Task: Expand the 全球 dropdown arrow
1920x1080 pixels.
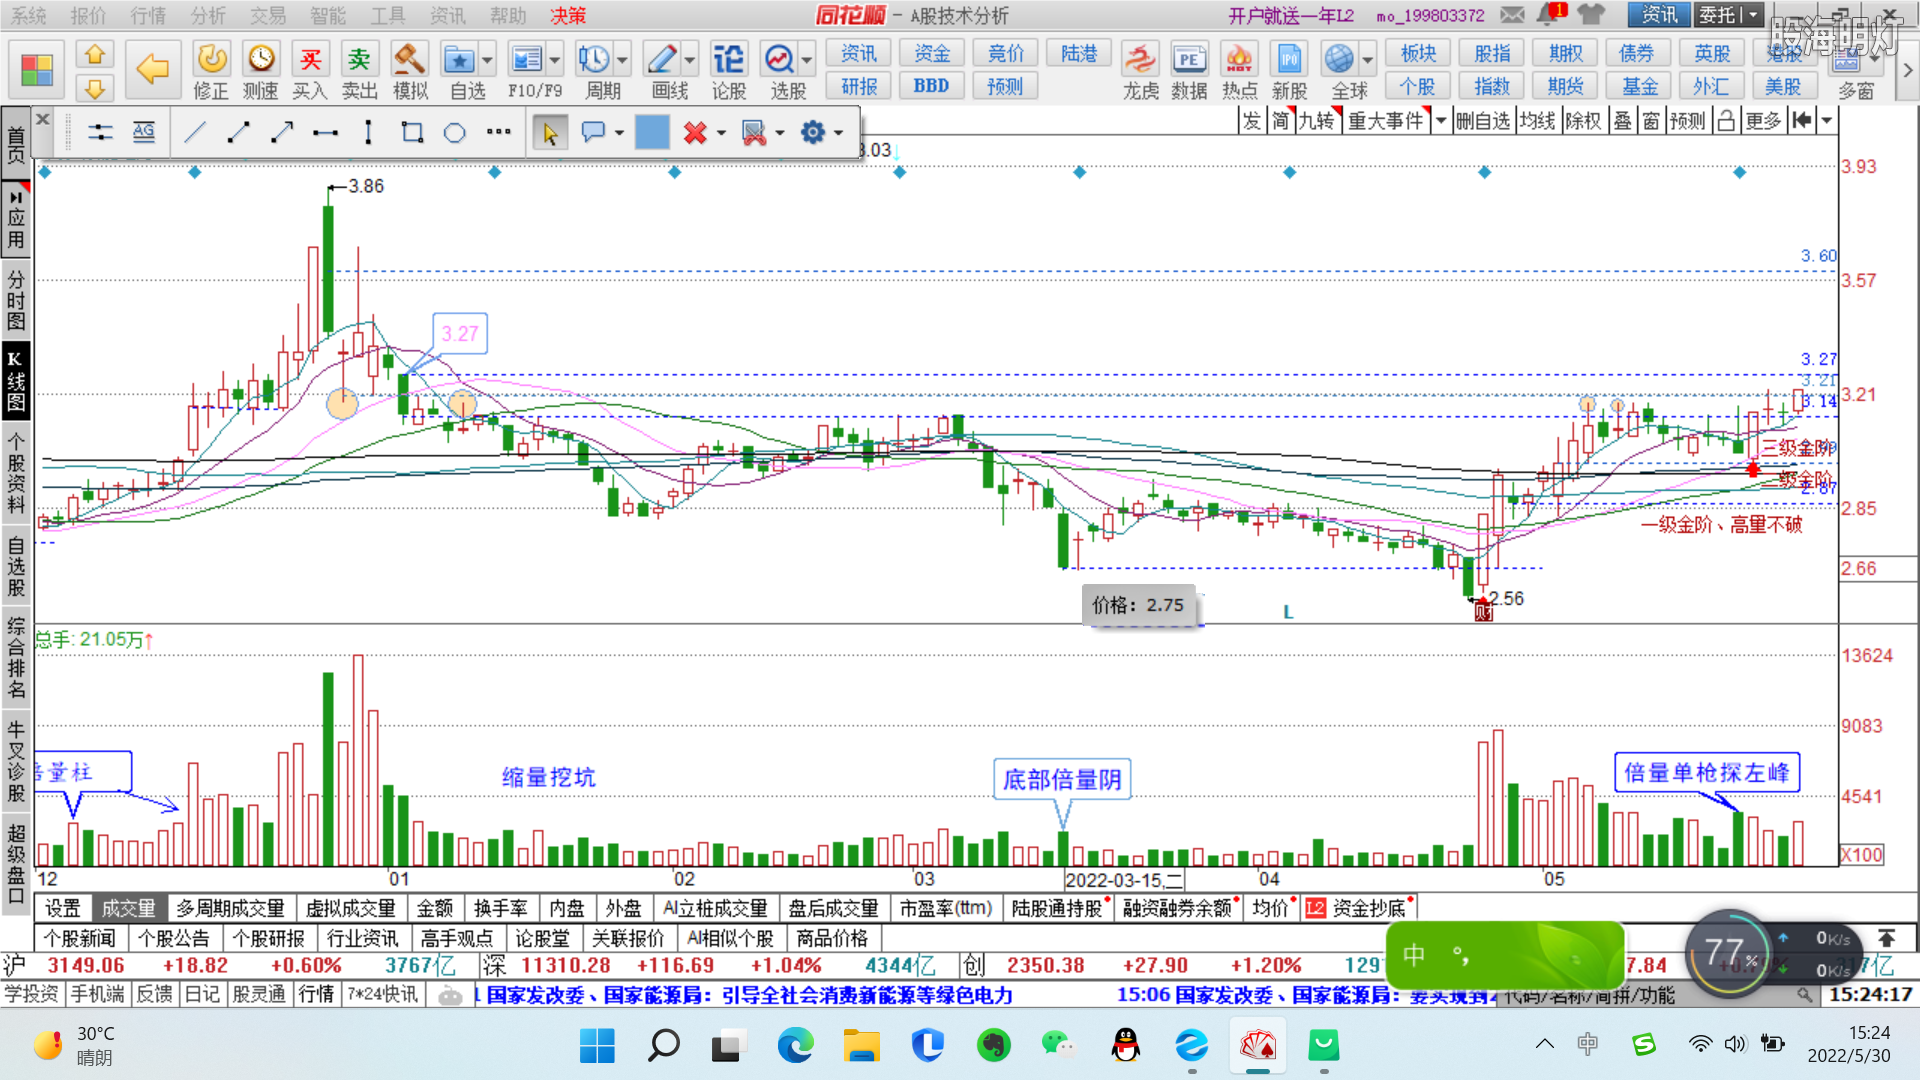Action: click(x=1367, y=60)
